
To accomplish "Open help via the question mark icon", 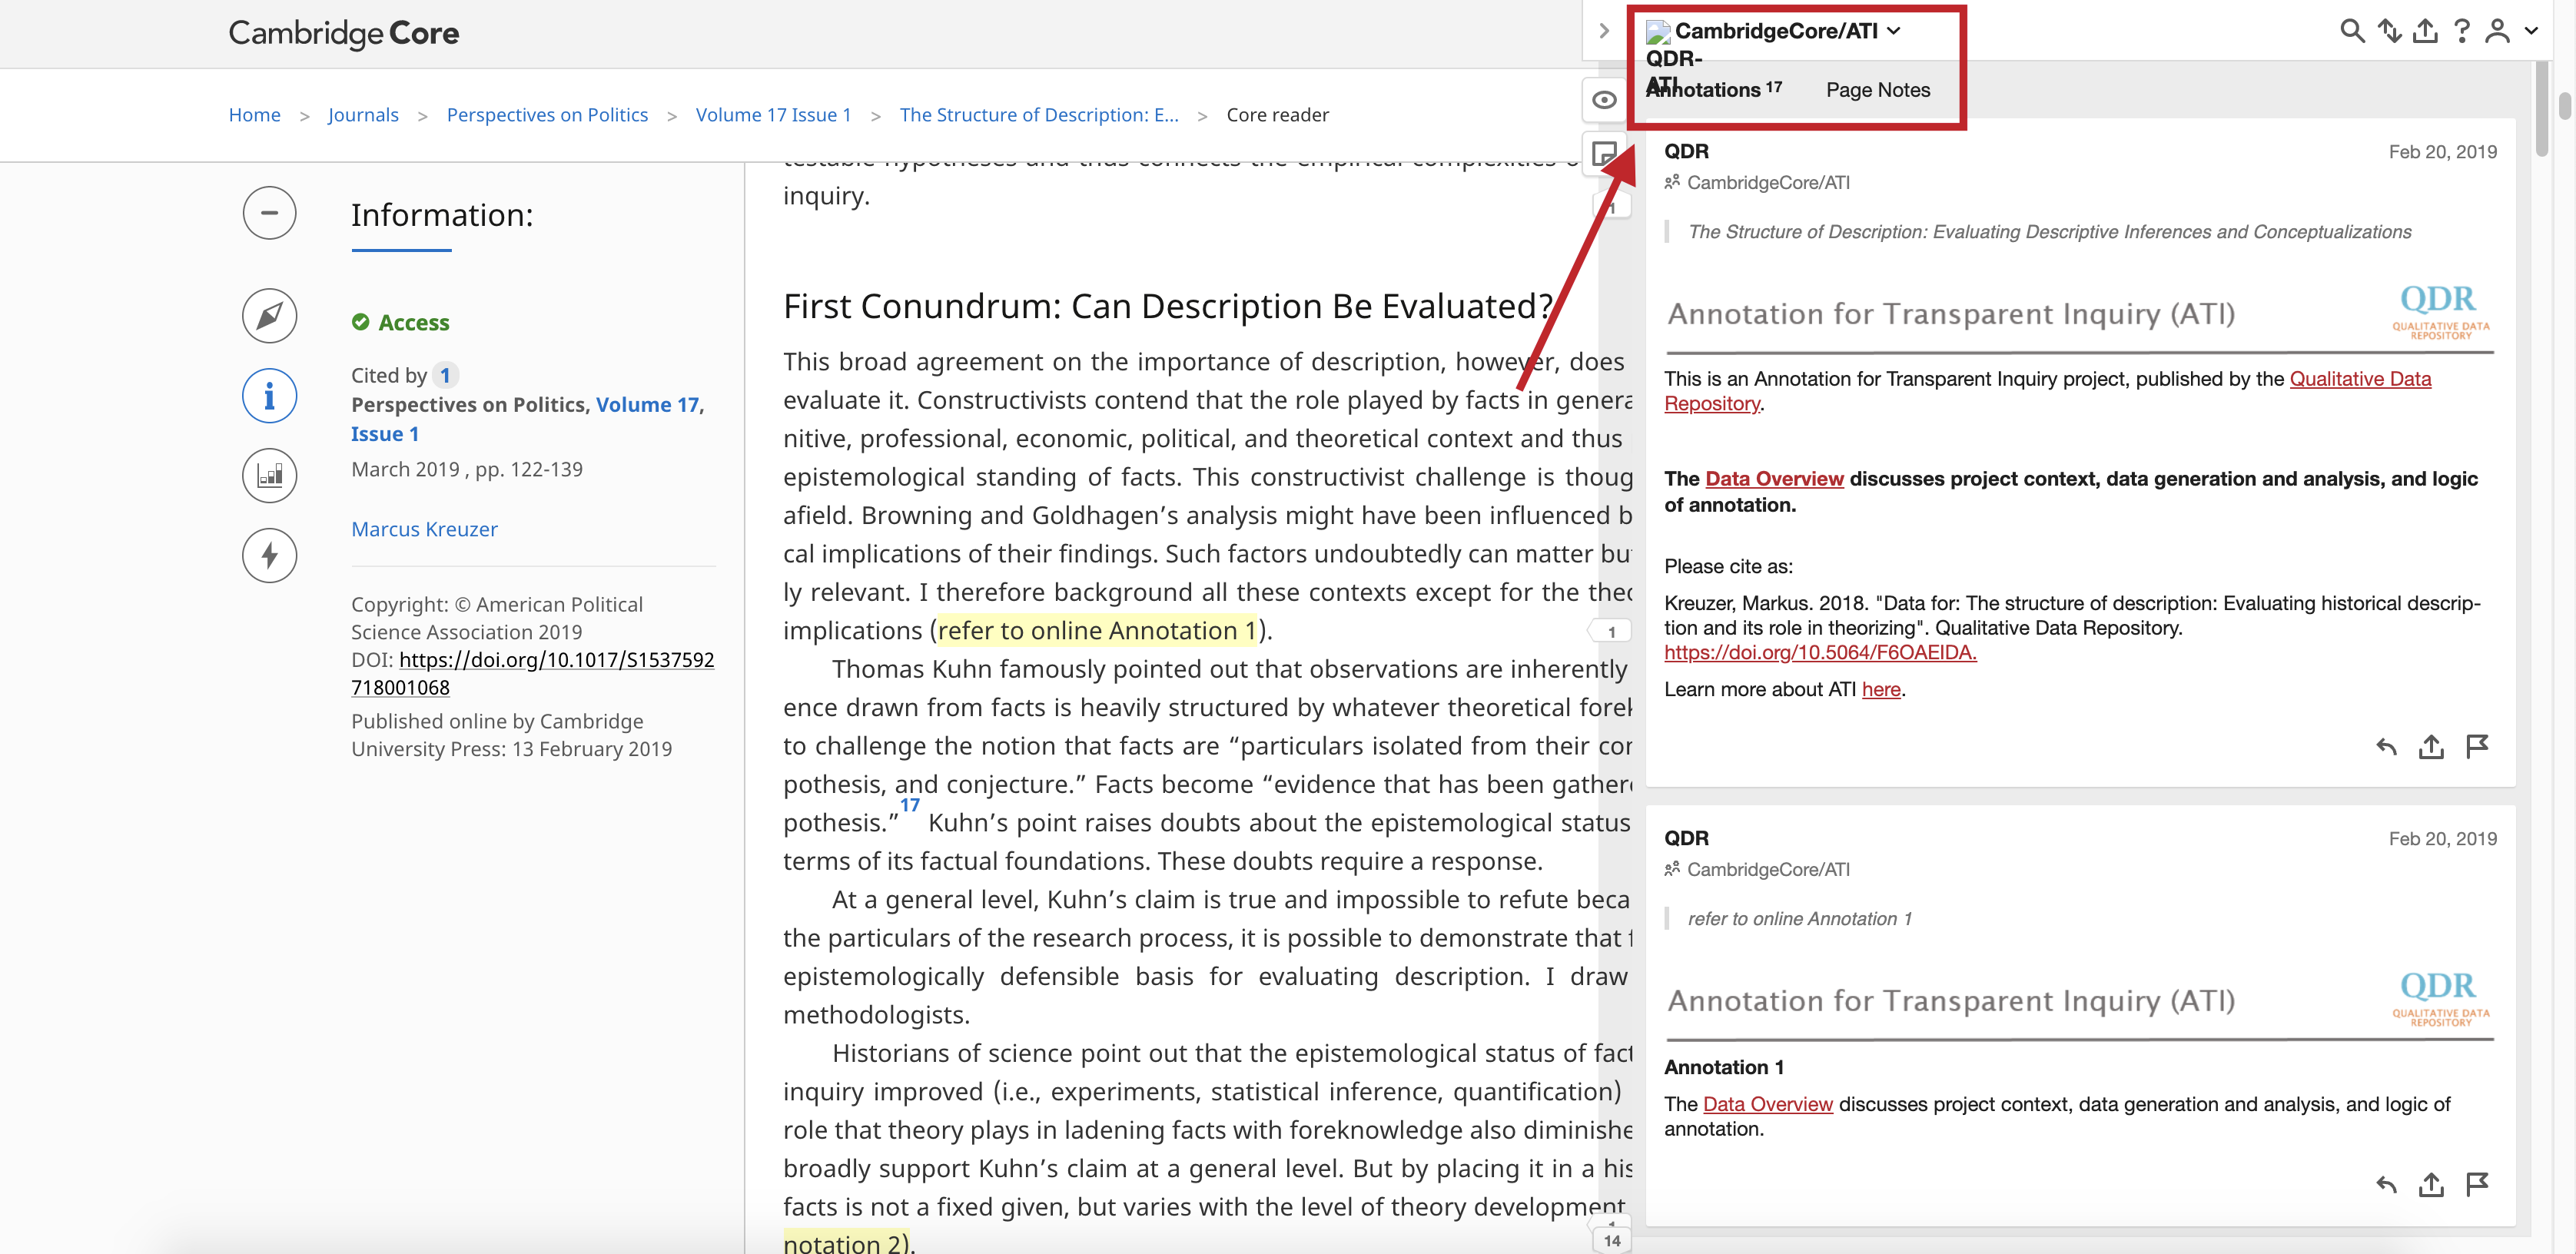I will click(x=2461, y=31).
